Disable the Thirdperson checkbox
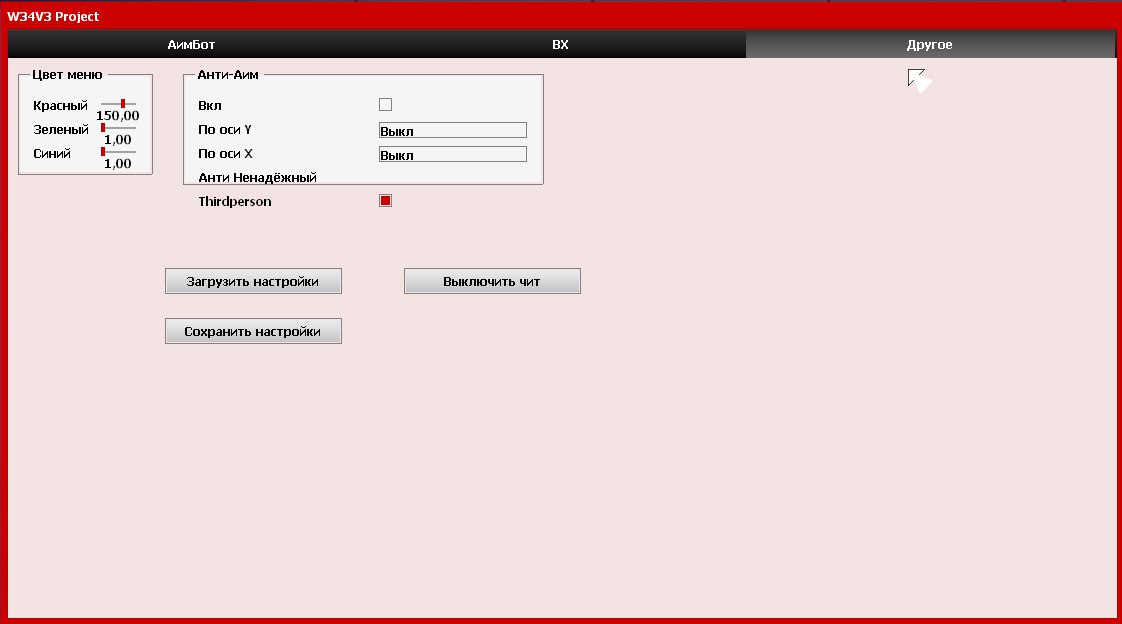Screen dimensions: 1122x624 tap(385, 201)
